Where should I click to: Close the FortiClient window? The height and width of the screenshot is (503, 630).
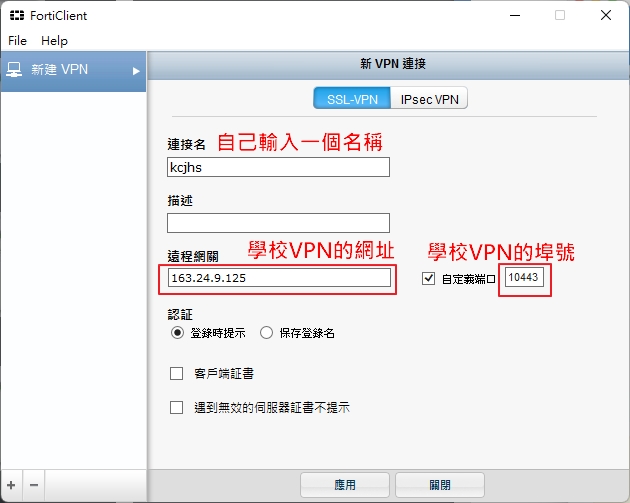point(606,15)
